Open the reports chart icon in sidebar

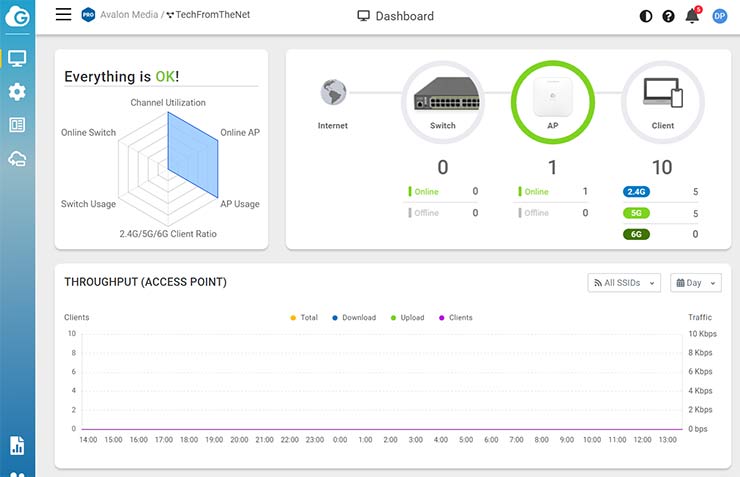coord(17,445)
